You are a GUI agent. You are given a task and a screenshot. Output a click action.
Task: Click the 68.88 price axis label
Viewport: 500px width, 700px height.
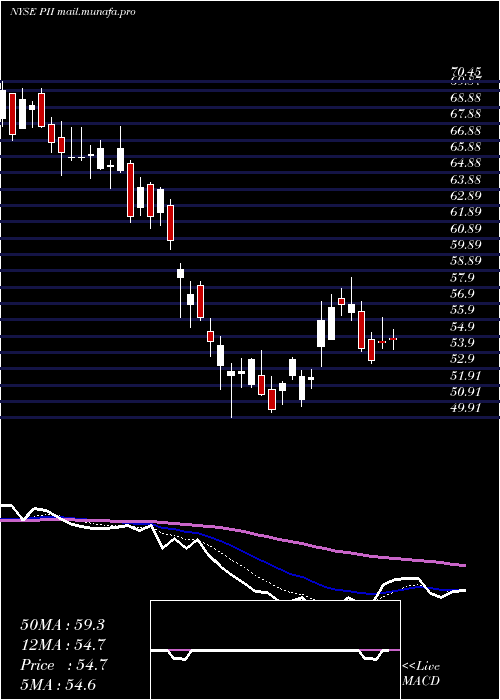tap(466, 97)
